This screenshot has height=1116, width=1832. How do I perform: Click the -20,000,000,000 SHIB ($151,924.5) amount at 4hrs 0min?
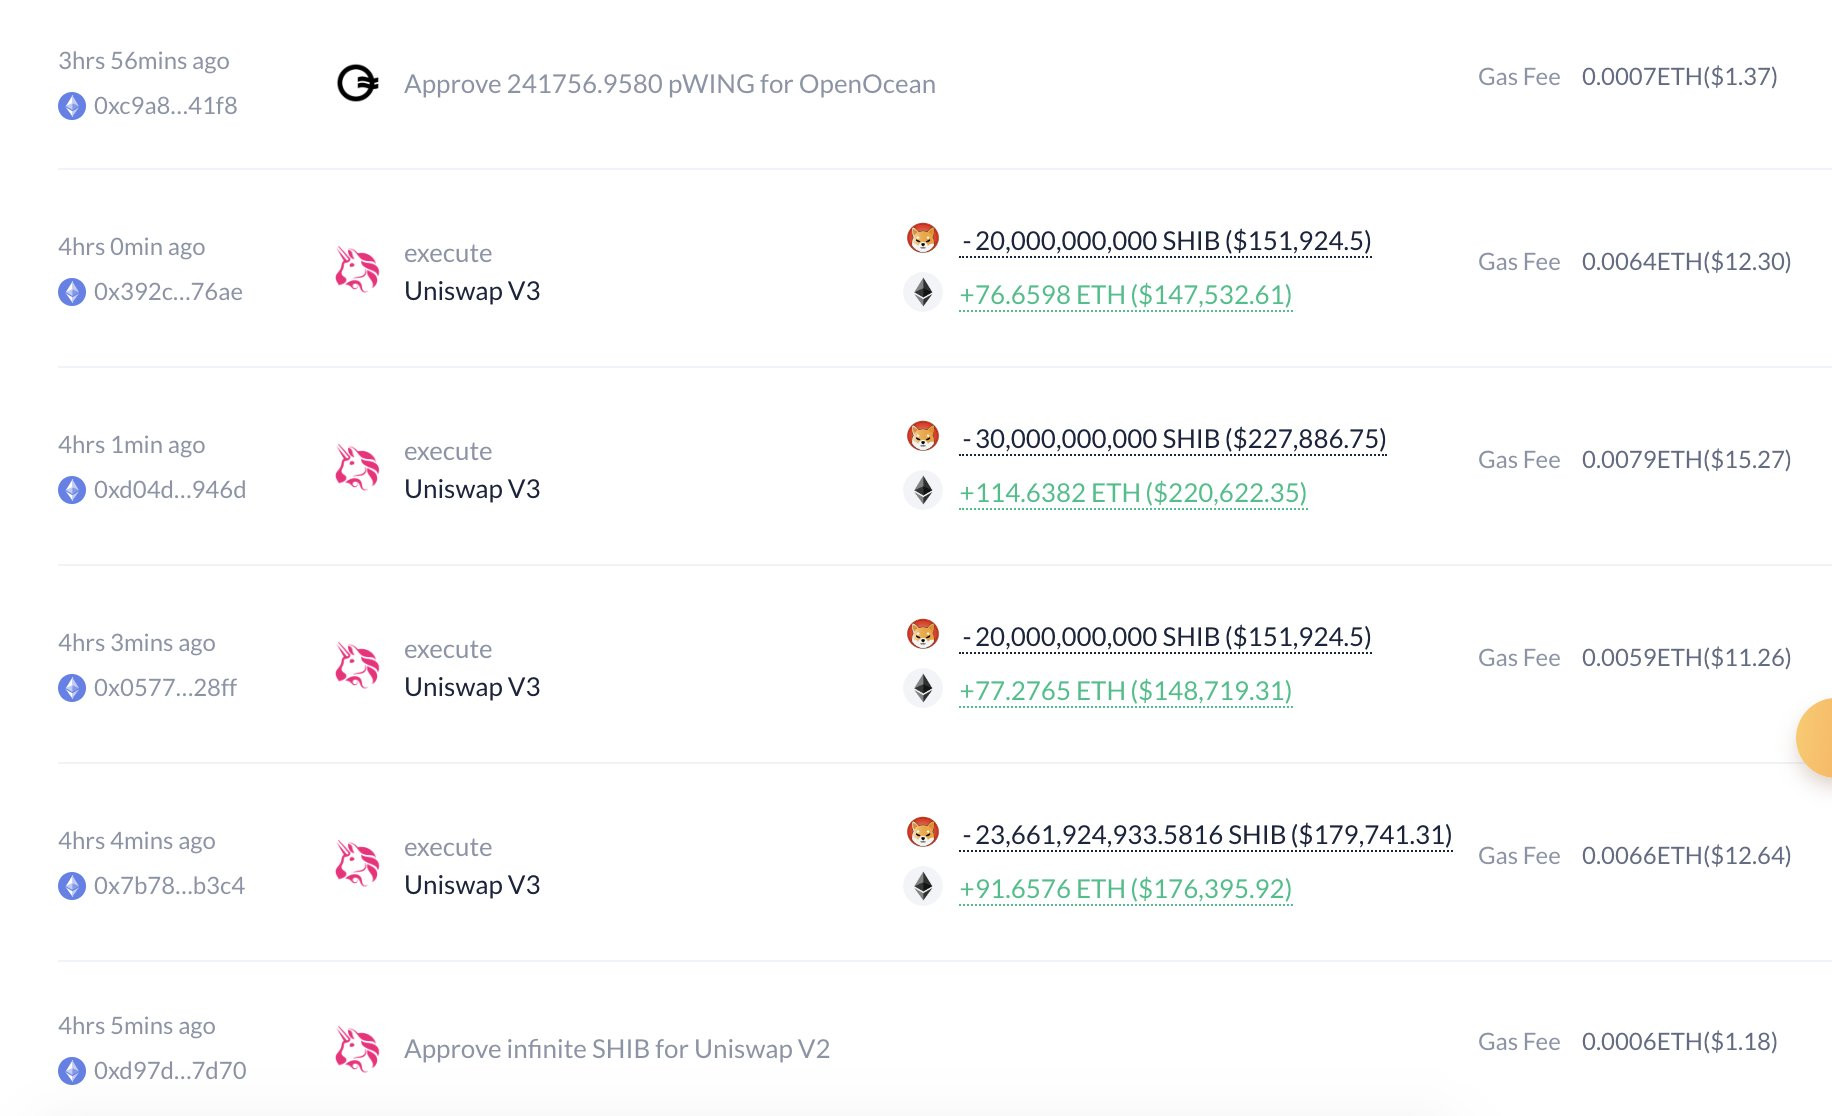[x=1165, y=241]
